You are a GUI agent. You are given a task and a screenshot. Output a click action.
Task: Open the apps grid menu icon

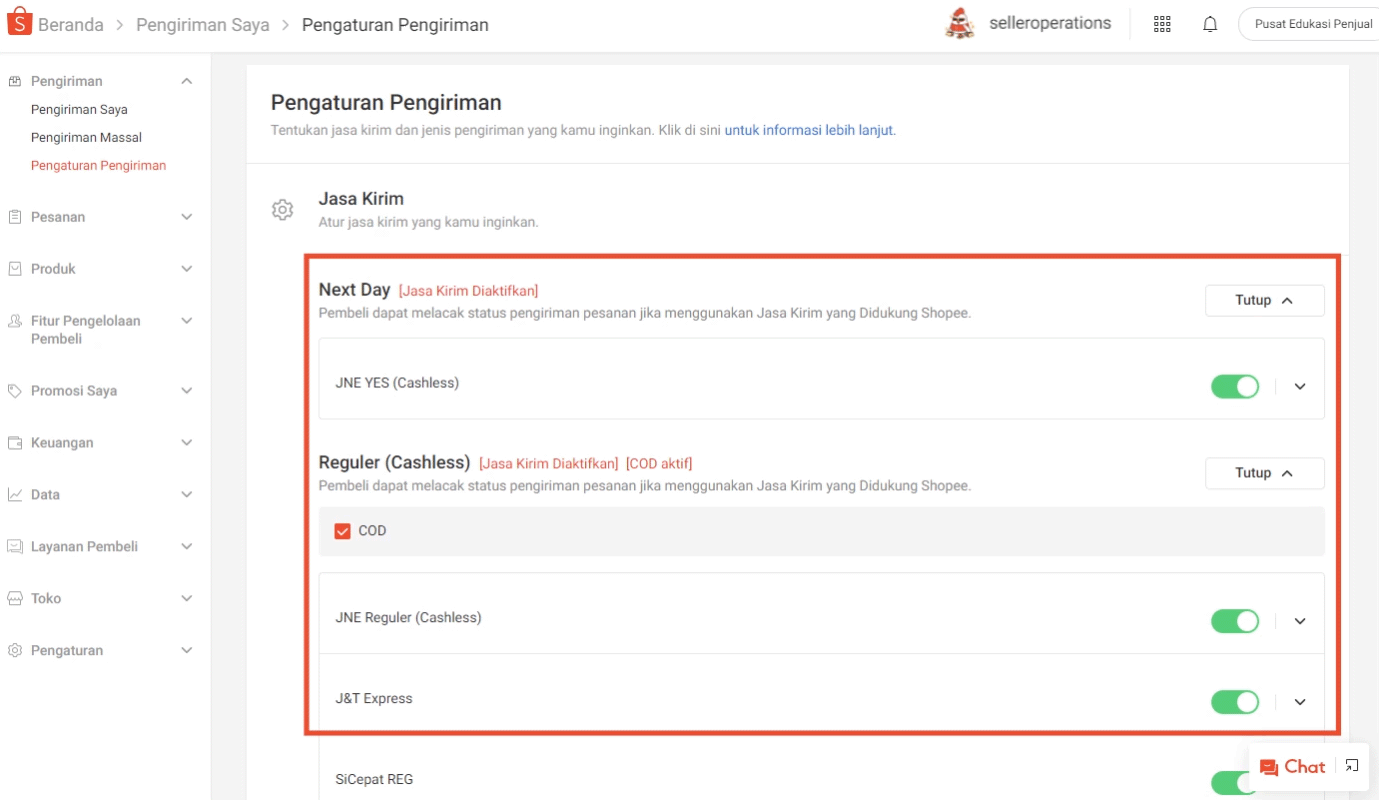pyautogui.click(x=1162, y=24)
